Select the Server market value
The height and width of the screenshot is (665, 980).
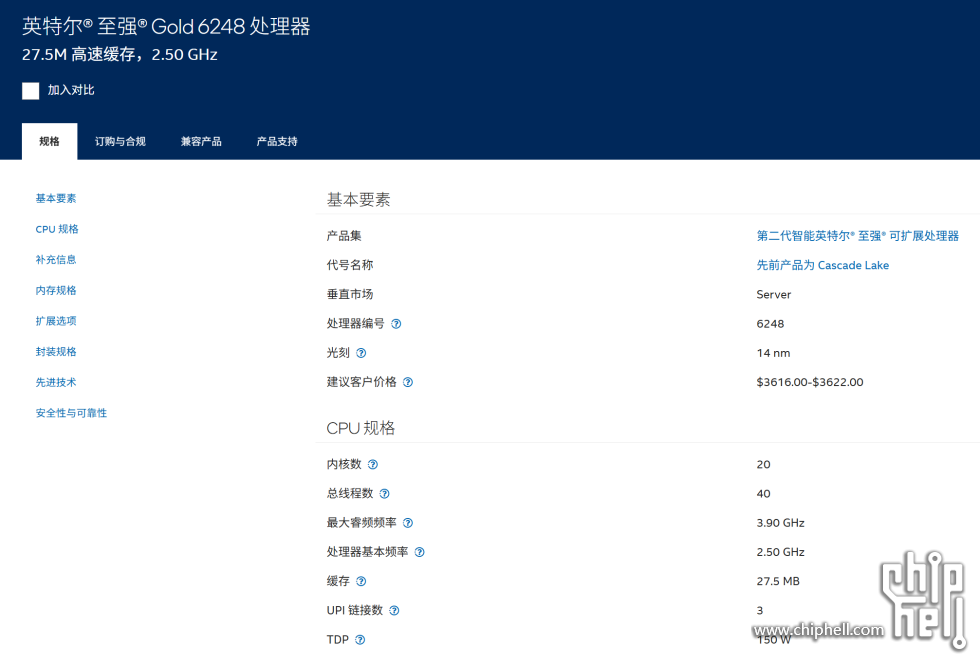point(774,294)
